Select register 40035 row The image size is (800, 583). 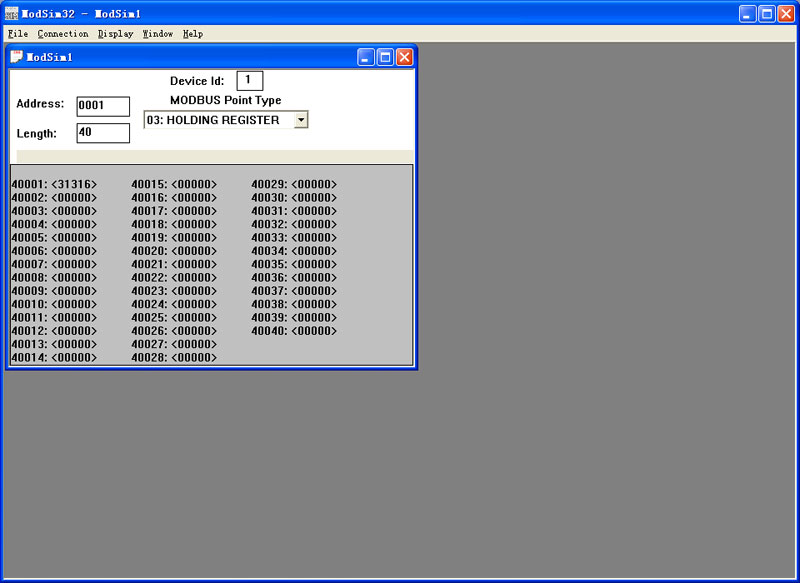(x=294, y=264)
